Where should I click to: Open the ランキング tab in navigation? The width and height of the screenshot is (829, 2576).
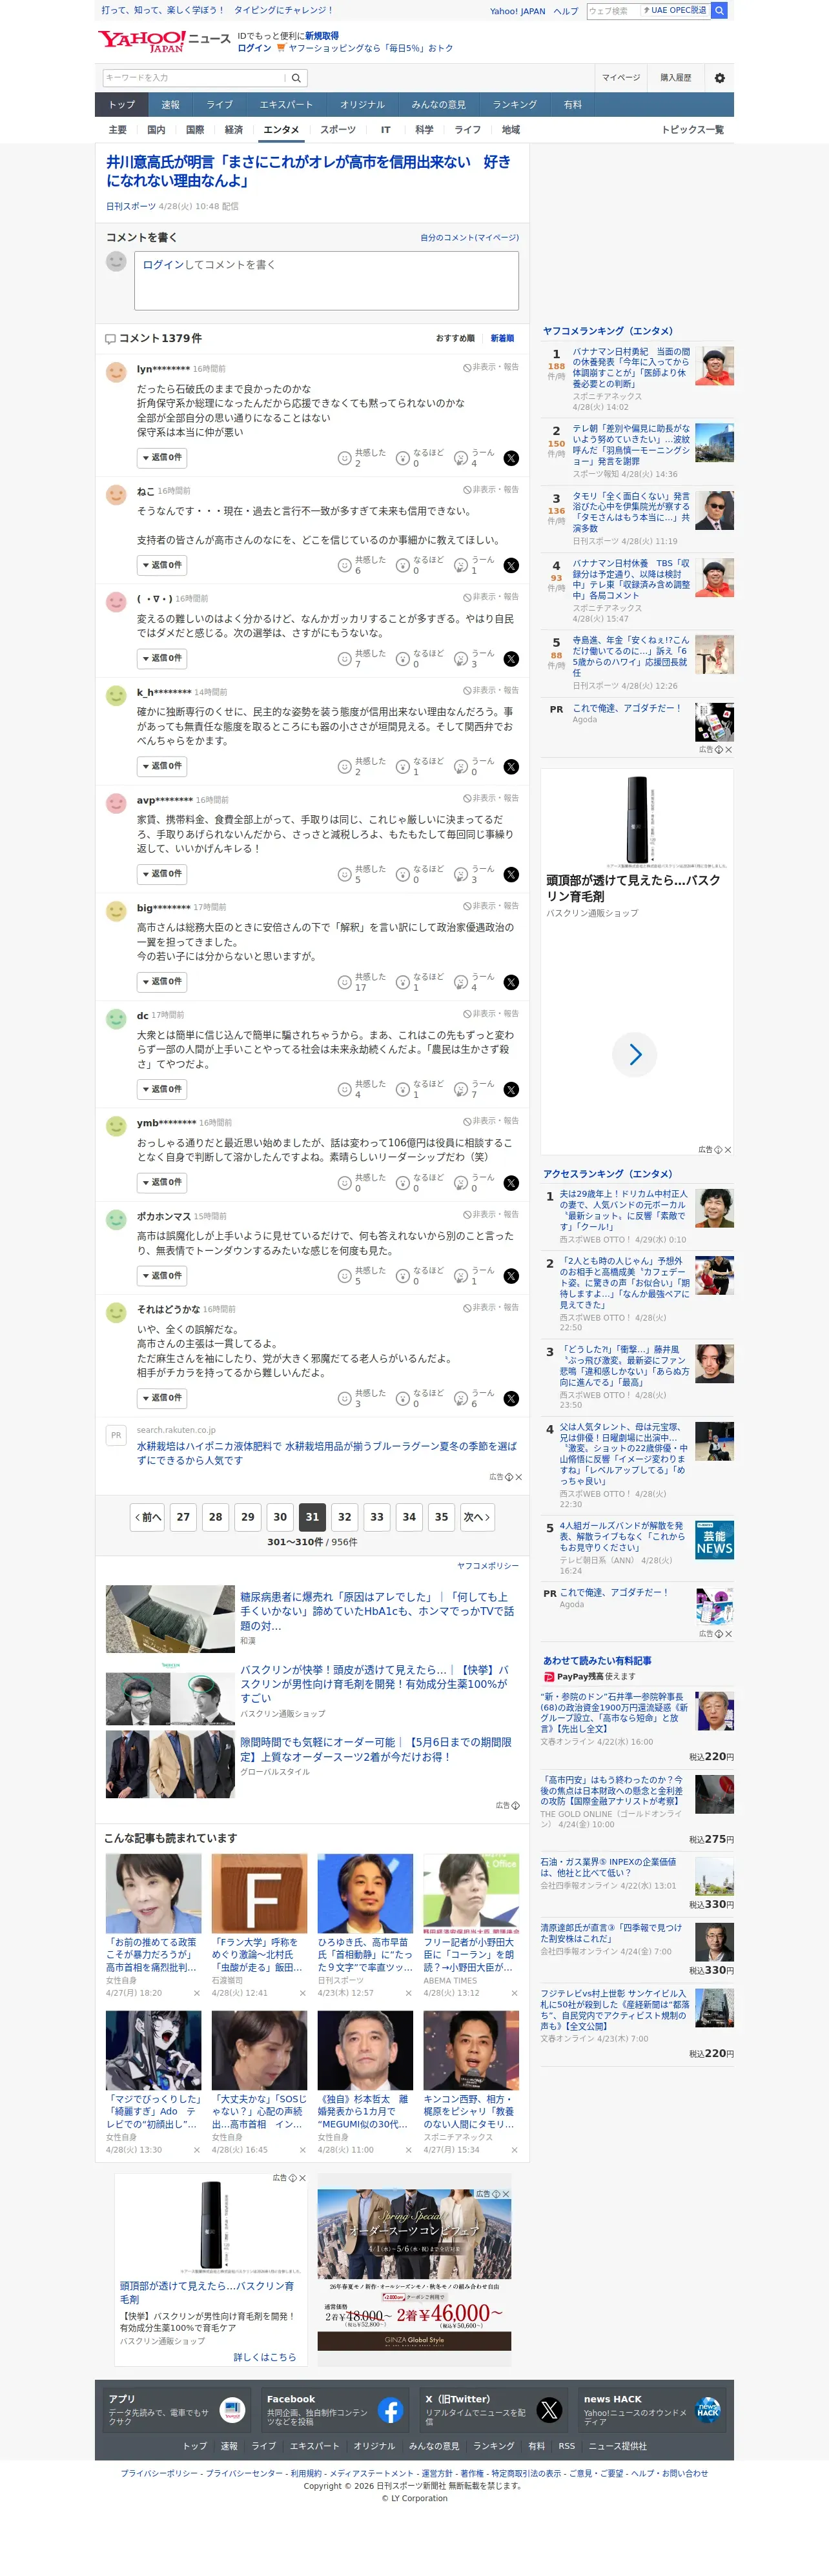pos(514,105)
